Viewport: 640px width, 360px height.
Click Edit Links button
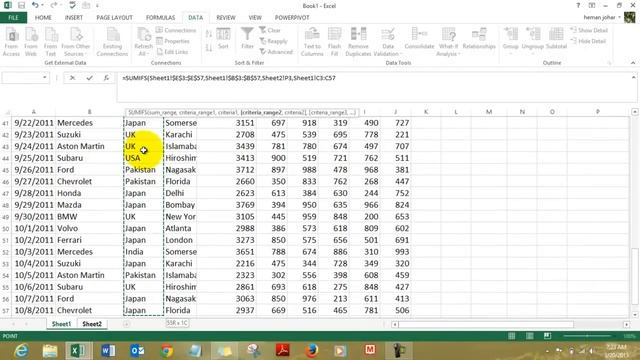click(x=172, y=52)
